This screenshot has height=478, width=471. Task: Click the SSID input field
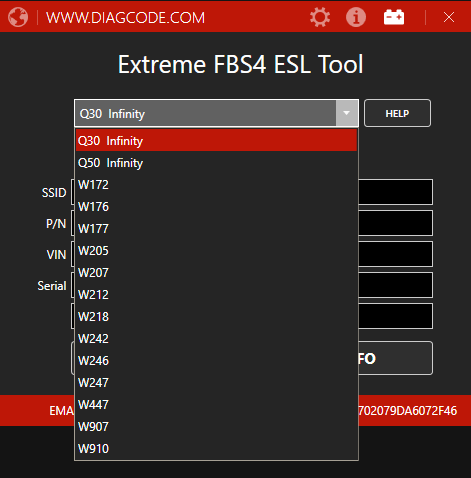coord(395,192)
